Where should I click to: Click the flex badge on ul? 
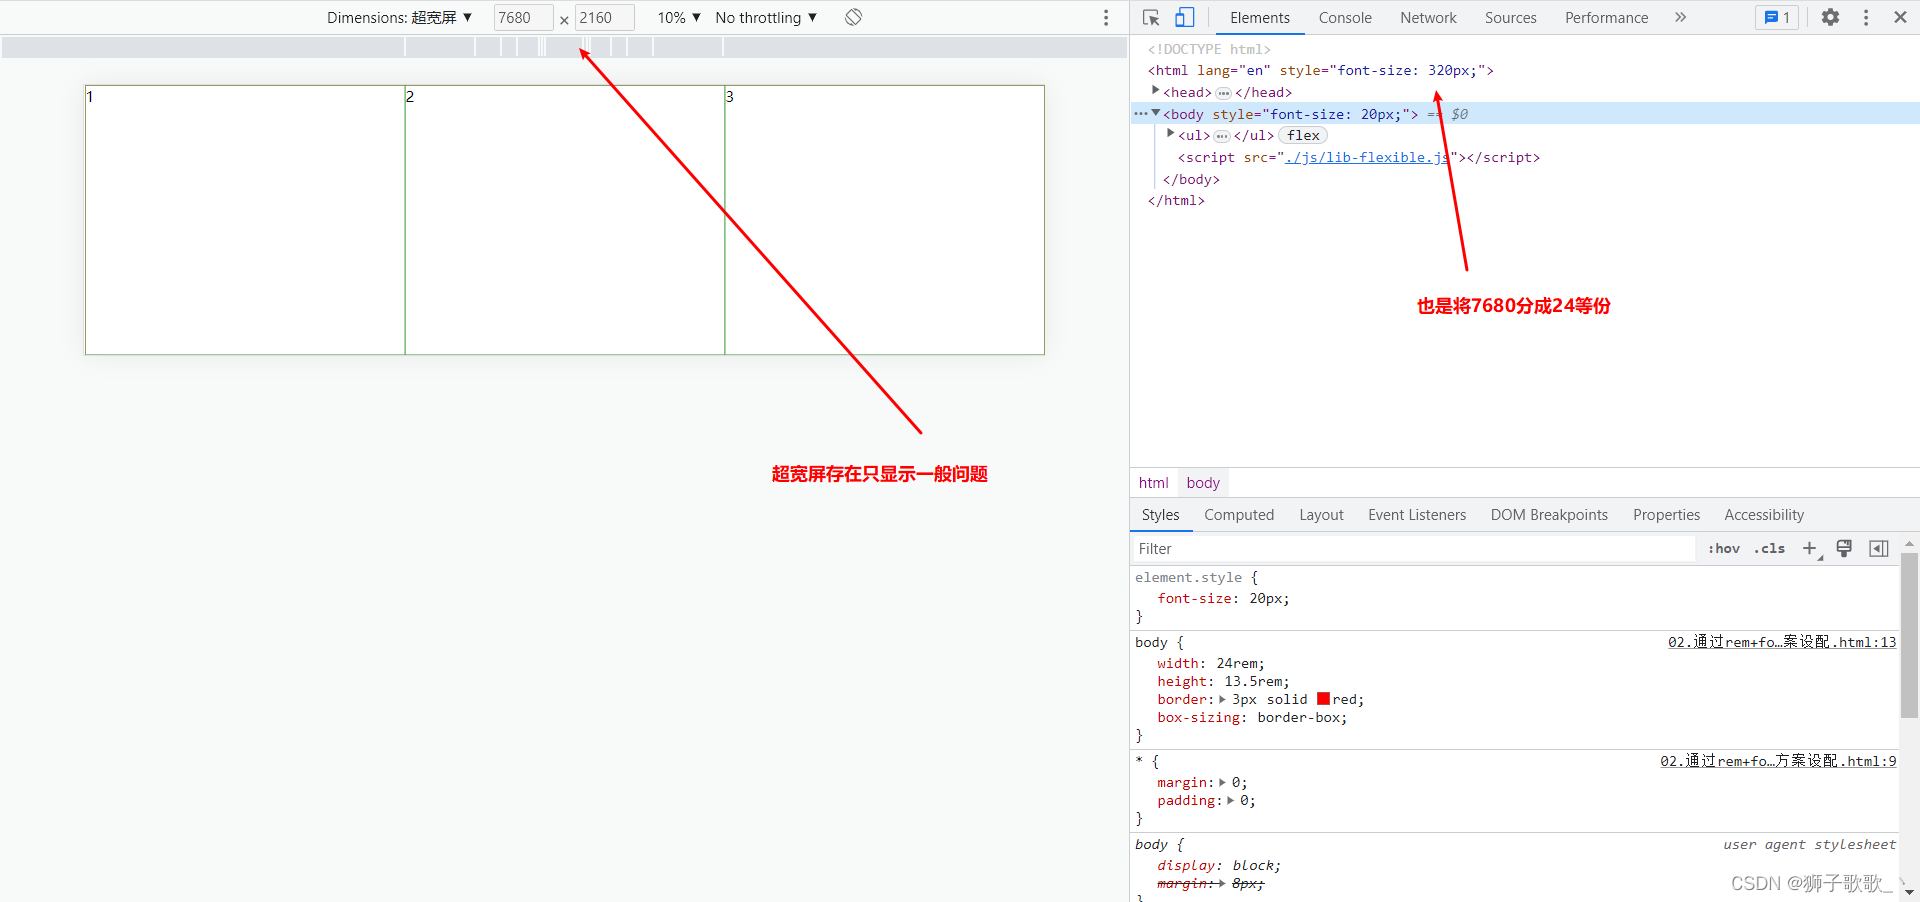click(1303, 135)
